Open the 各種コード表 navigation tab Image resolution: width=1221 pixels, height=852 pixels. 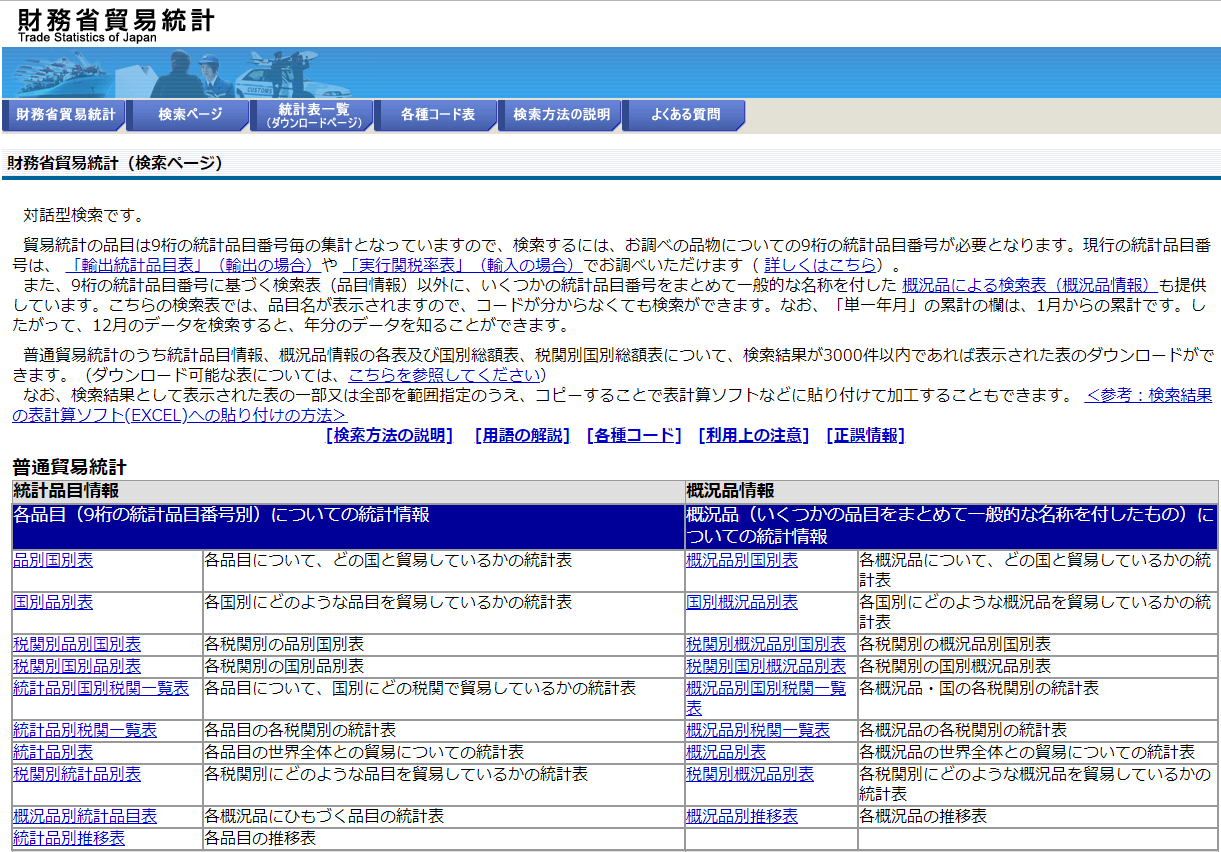(436, 115)
